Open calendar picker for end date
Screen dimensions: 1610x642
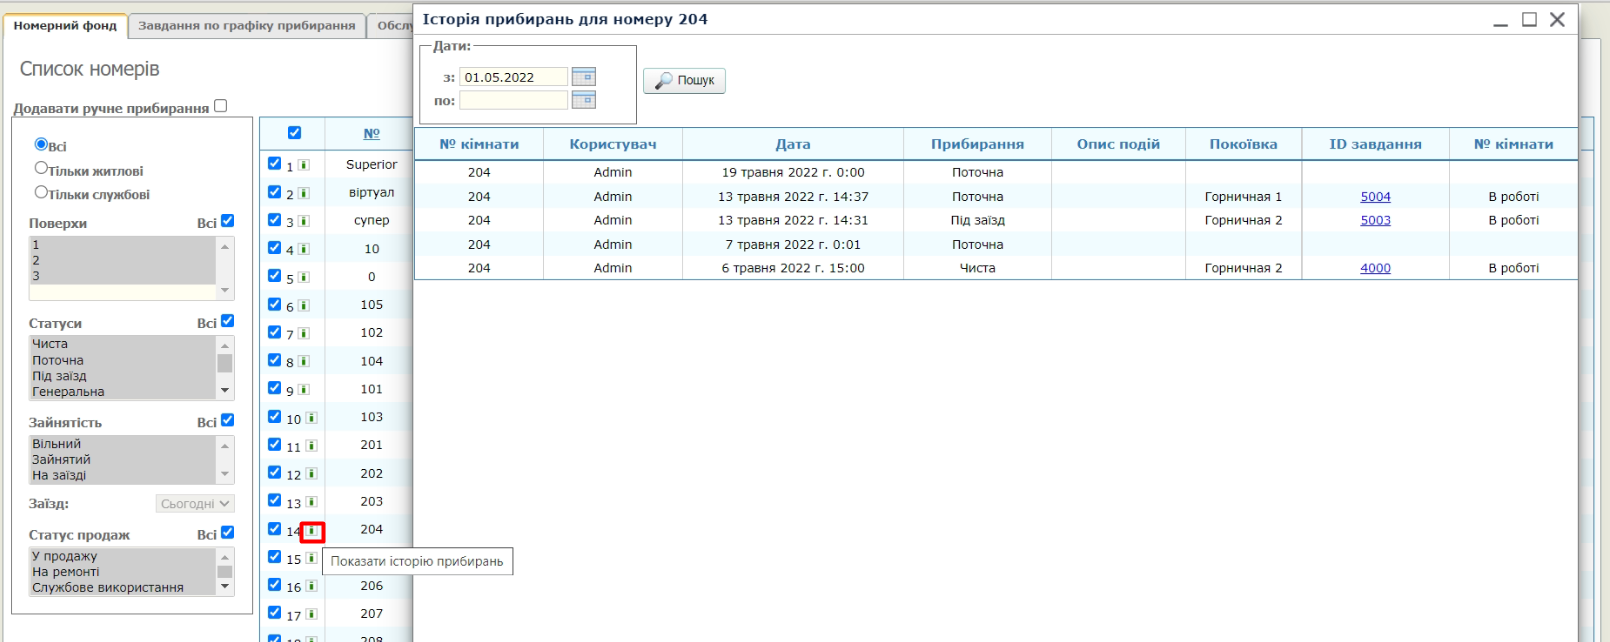(583, 100)
